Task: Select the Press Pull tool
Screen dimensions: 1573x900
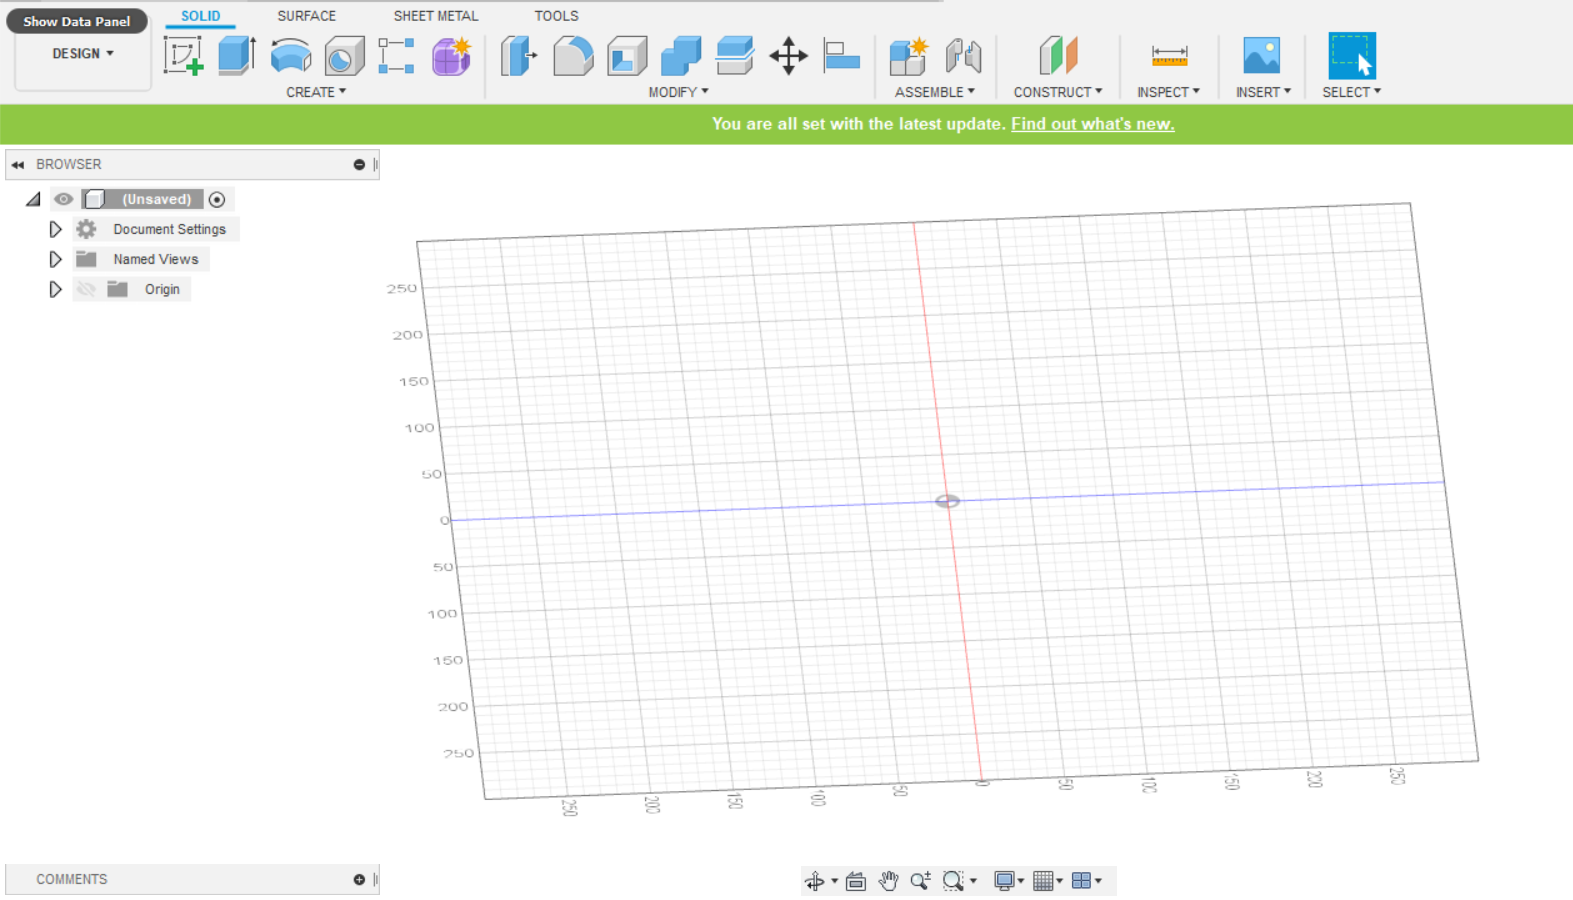Action: click(x=519, y=56)
